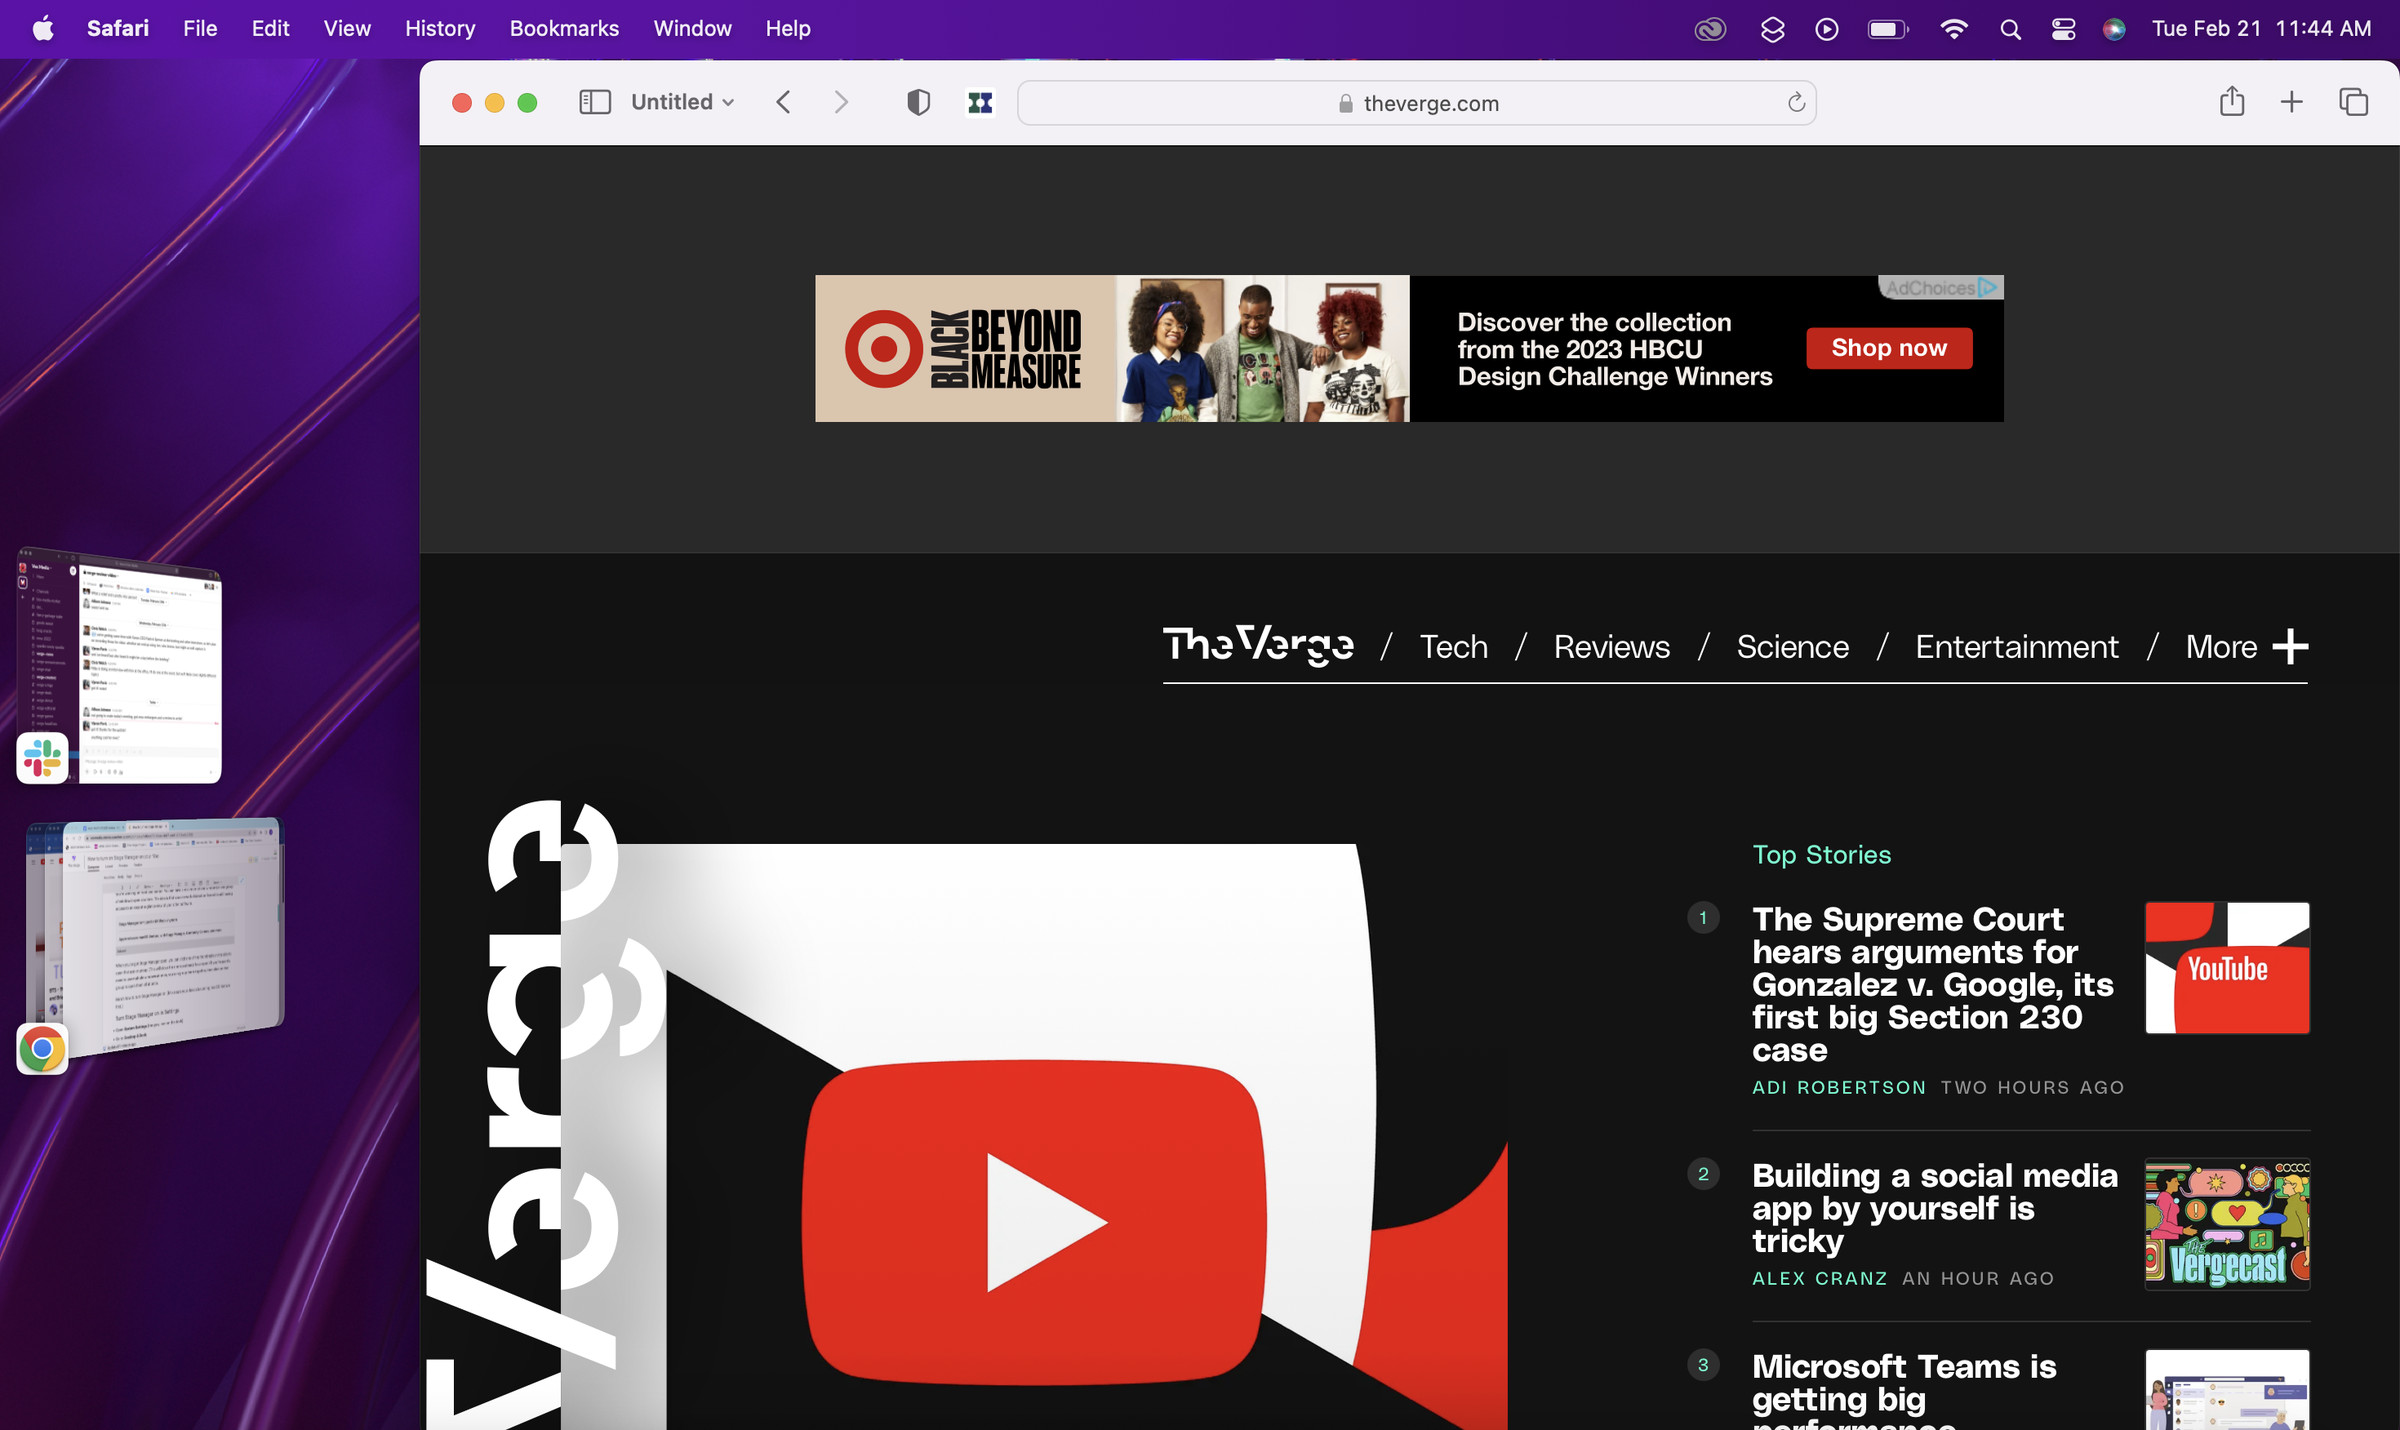Open Building a social media app story

pos(1935,1208)
